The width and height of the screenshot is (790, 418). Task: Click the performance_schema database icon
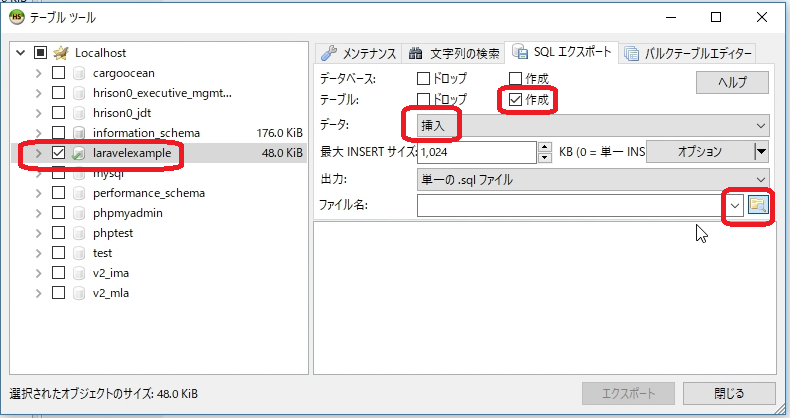(x=79, y=193)
